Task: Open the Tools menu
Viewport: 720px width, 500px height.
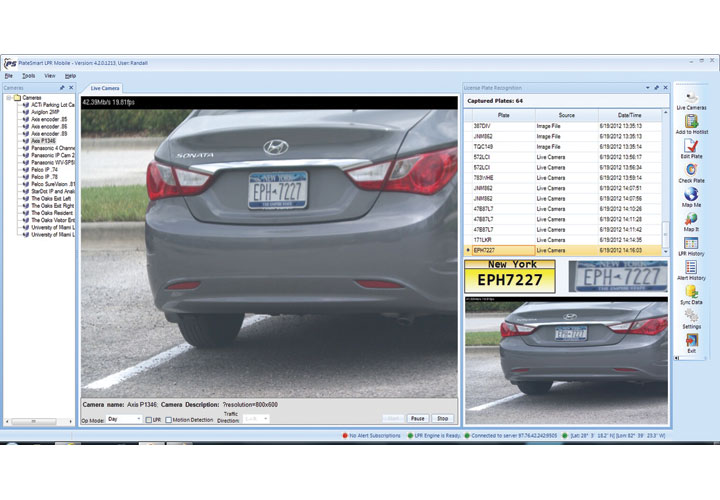Action: pos(29,76)
